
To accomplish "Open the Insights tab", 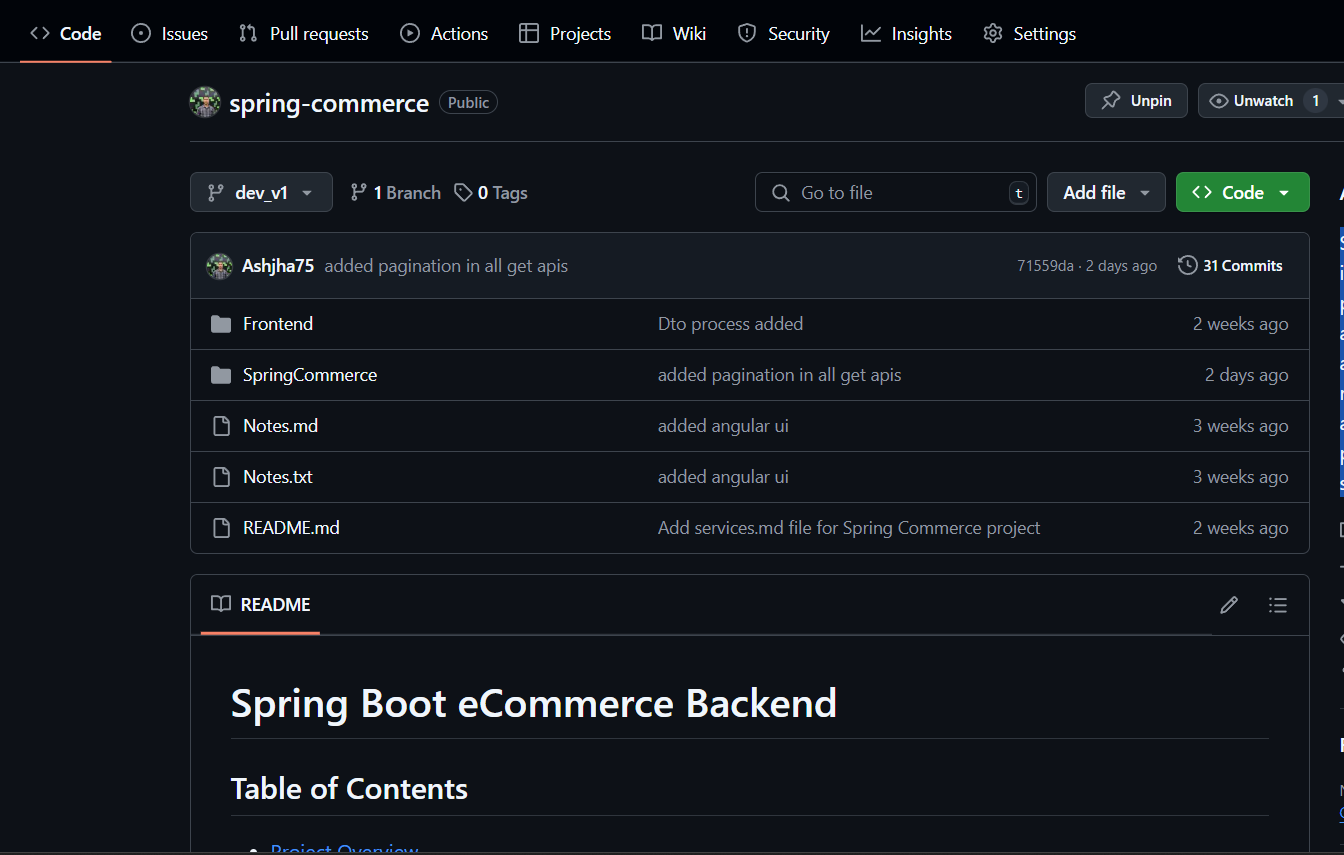I will (x=906, y=33).
